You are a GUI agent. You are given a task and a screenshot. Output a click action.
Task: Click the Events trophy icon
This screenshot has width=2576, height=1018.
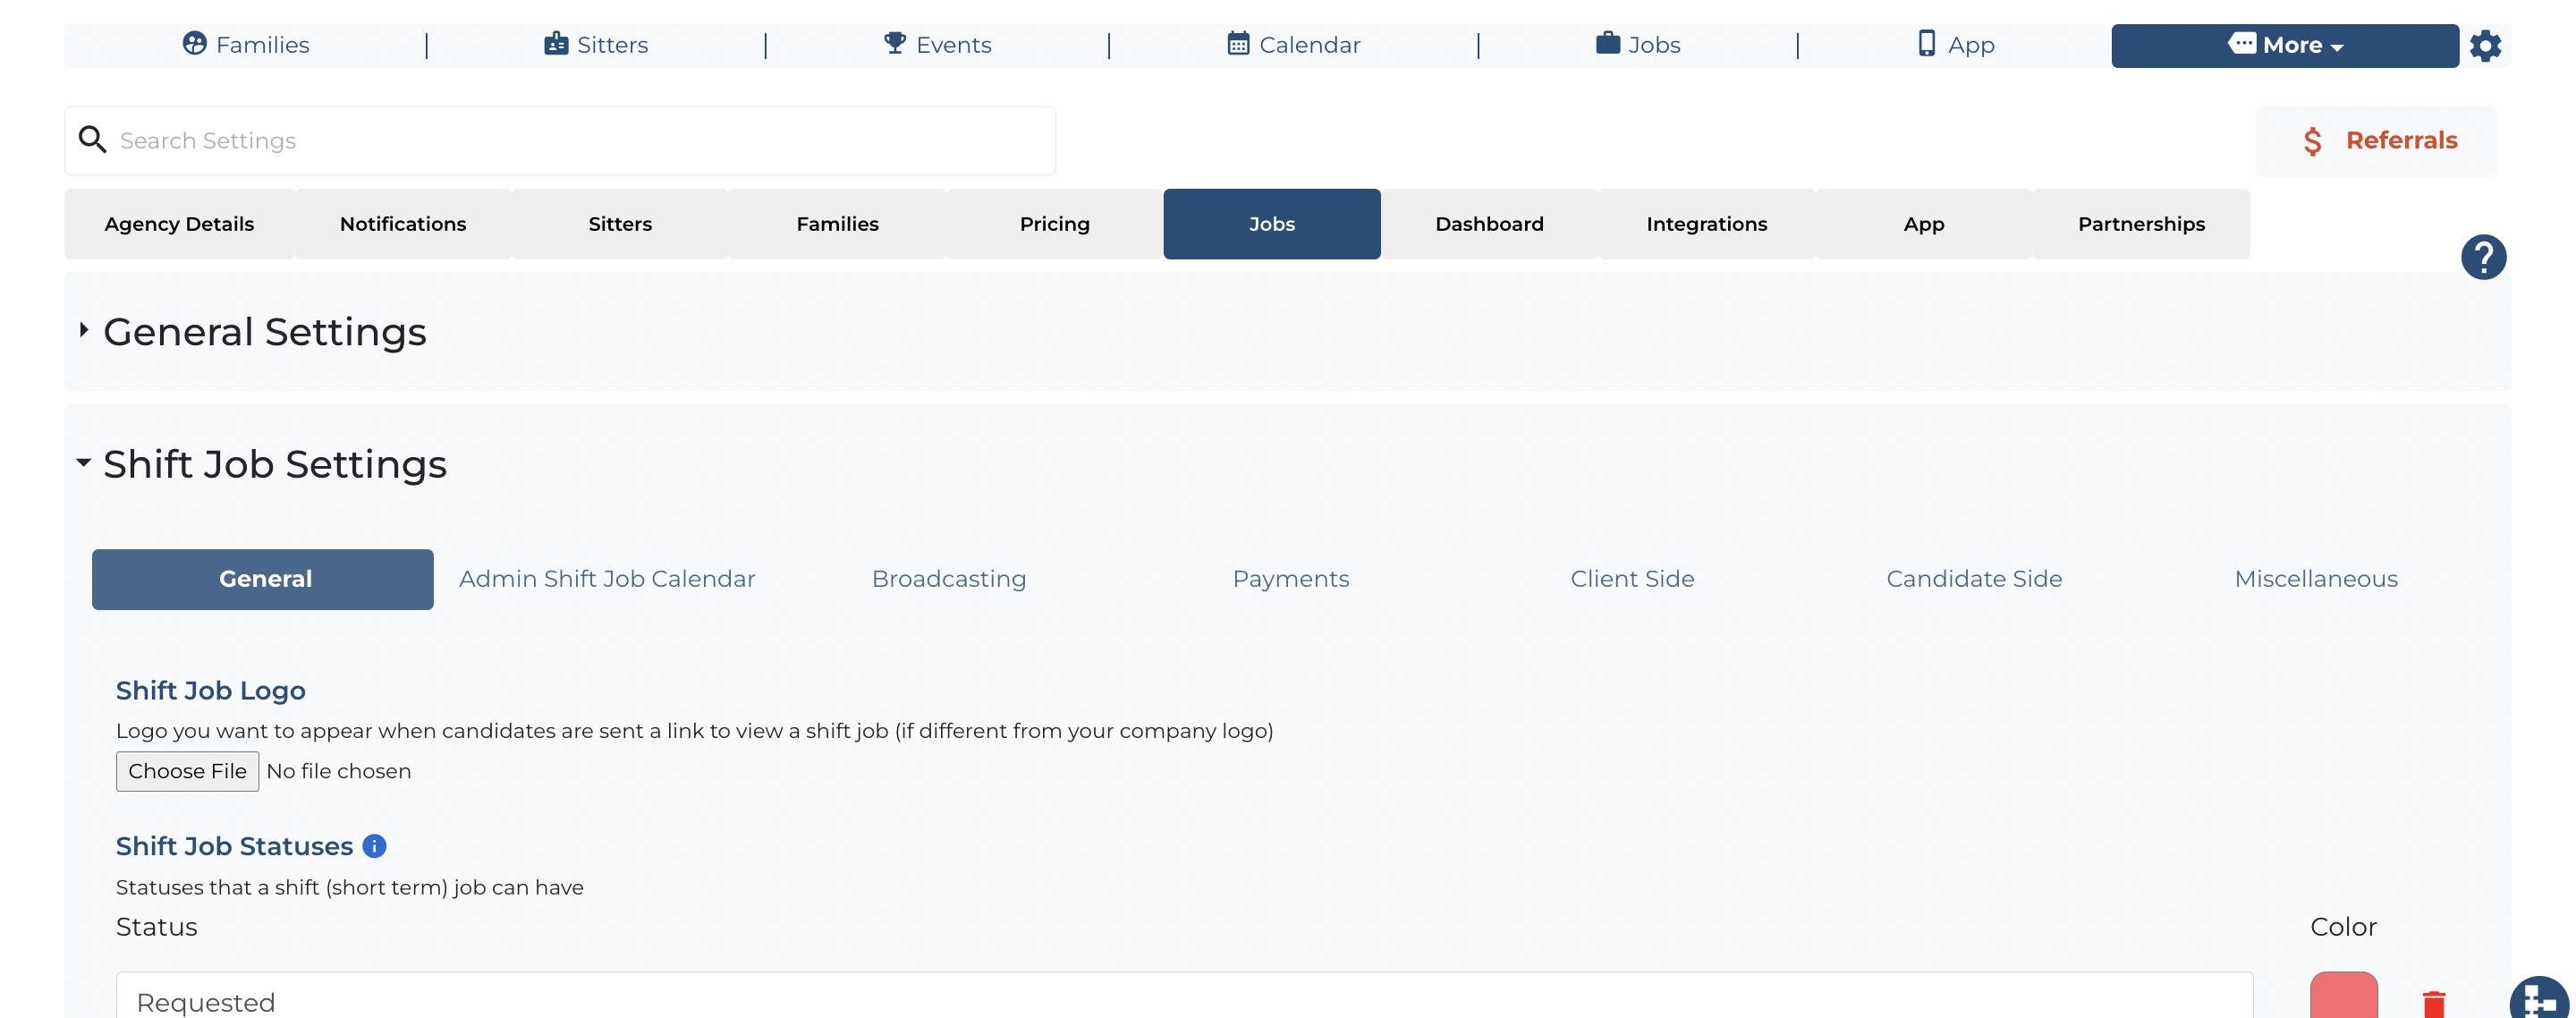(895, 43)
